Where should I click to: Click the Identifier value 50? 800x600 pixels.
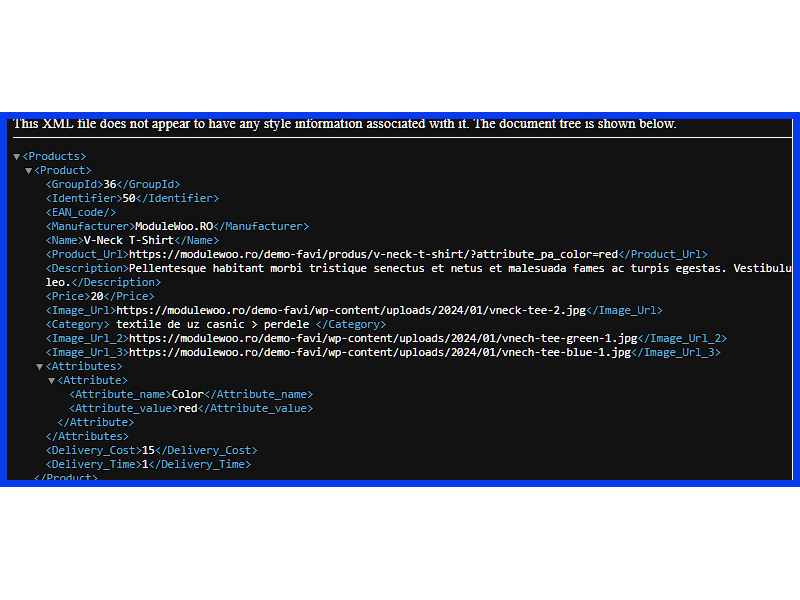128,198
